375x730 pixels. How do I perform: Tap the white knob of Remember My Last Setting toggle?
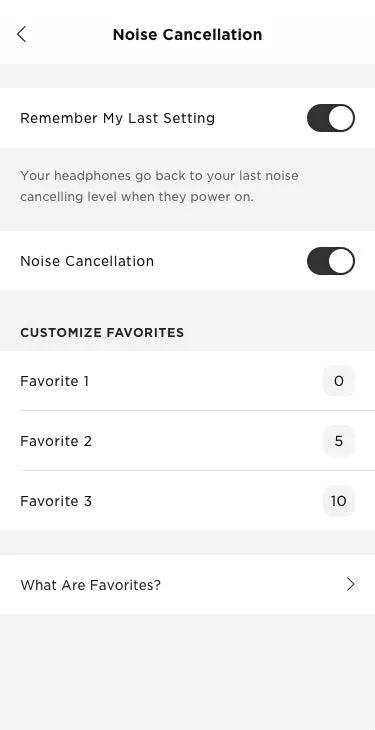pyautogui.click(x=341, y=118)
